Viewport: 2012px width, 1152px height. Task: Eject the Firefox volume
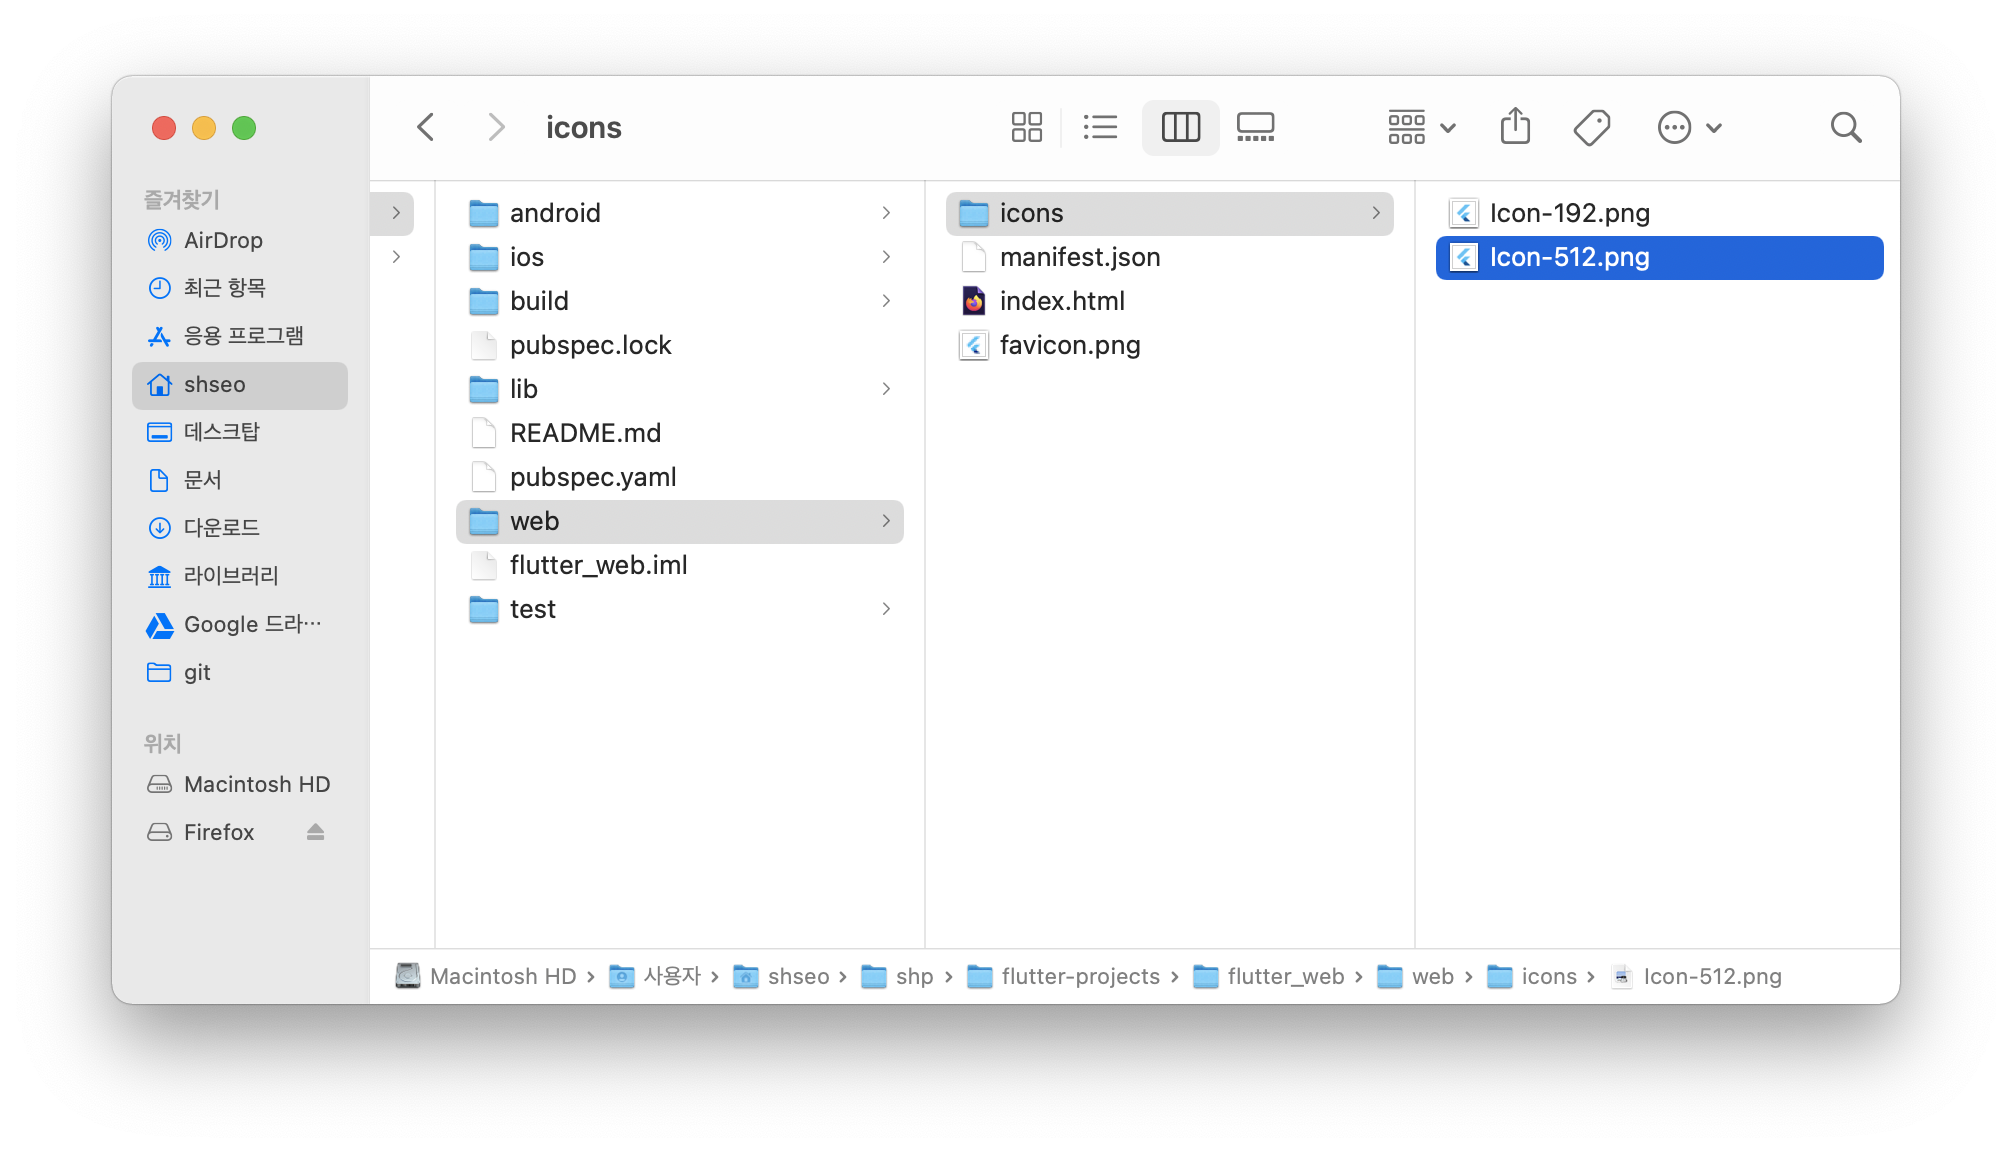315,832
